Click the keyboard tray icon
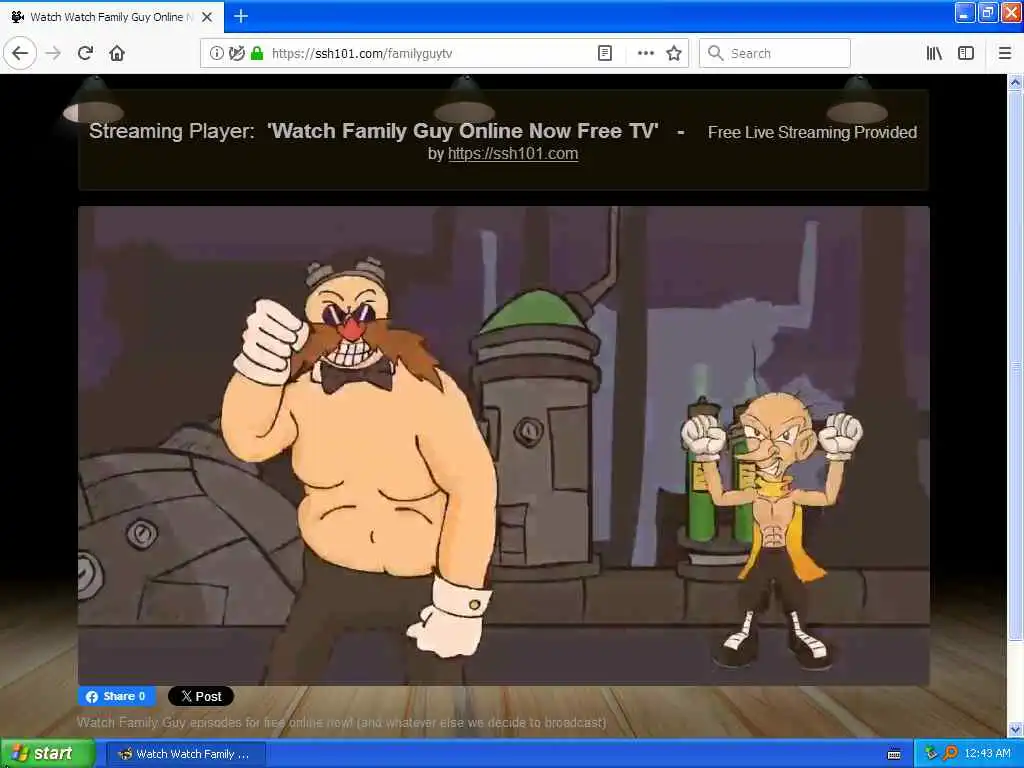The image size is (1024, 768). [x=894, y=754]
